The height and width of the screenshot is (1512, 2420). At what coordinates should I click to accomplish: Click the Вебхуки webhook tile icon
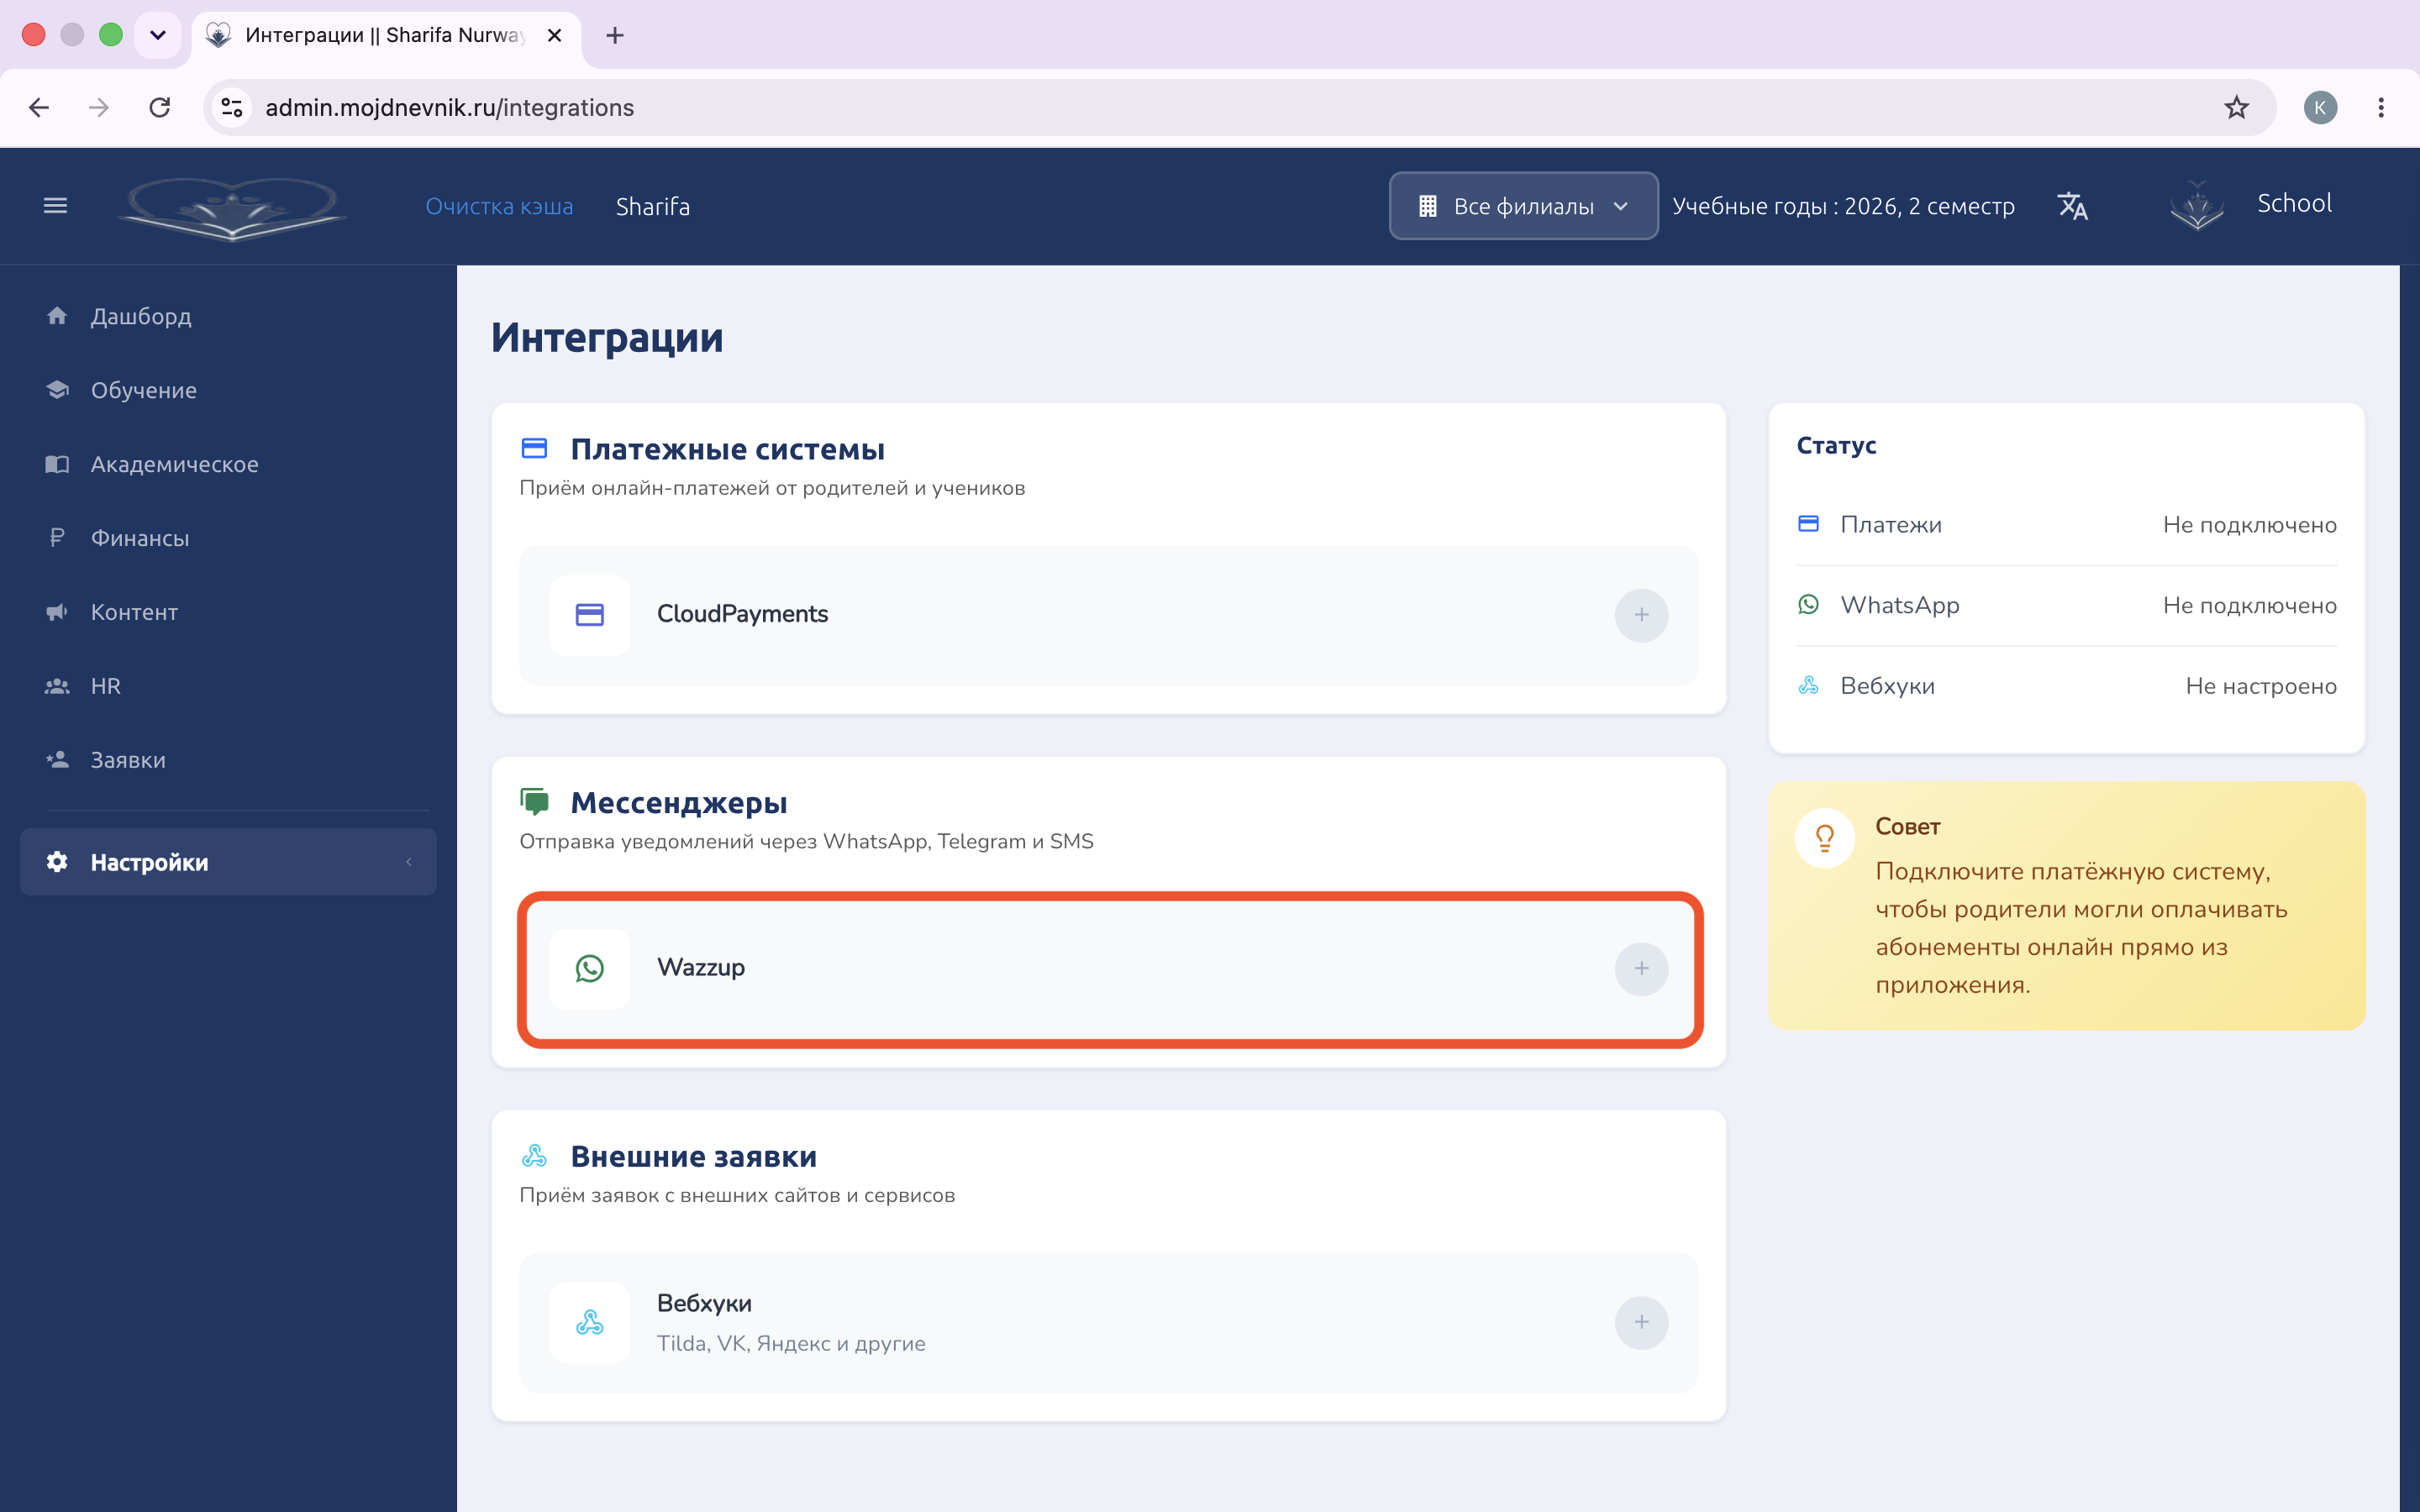point(590,1322)
